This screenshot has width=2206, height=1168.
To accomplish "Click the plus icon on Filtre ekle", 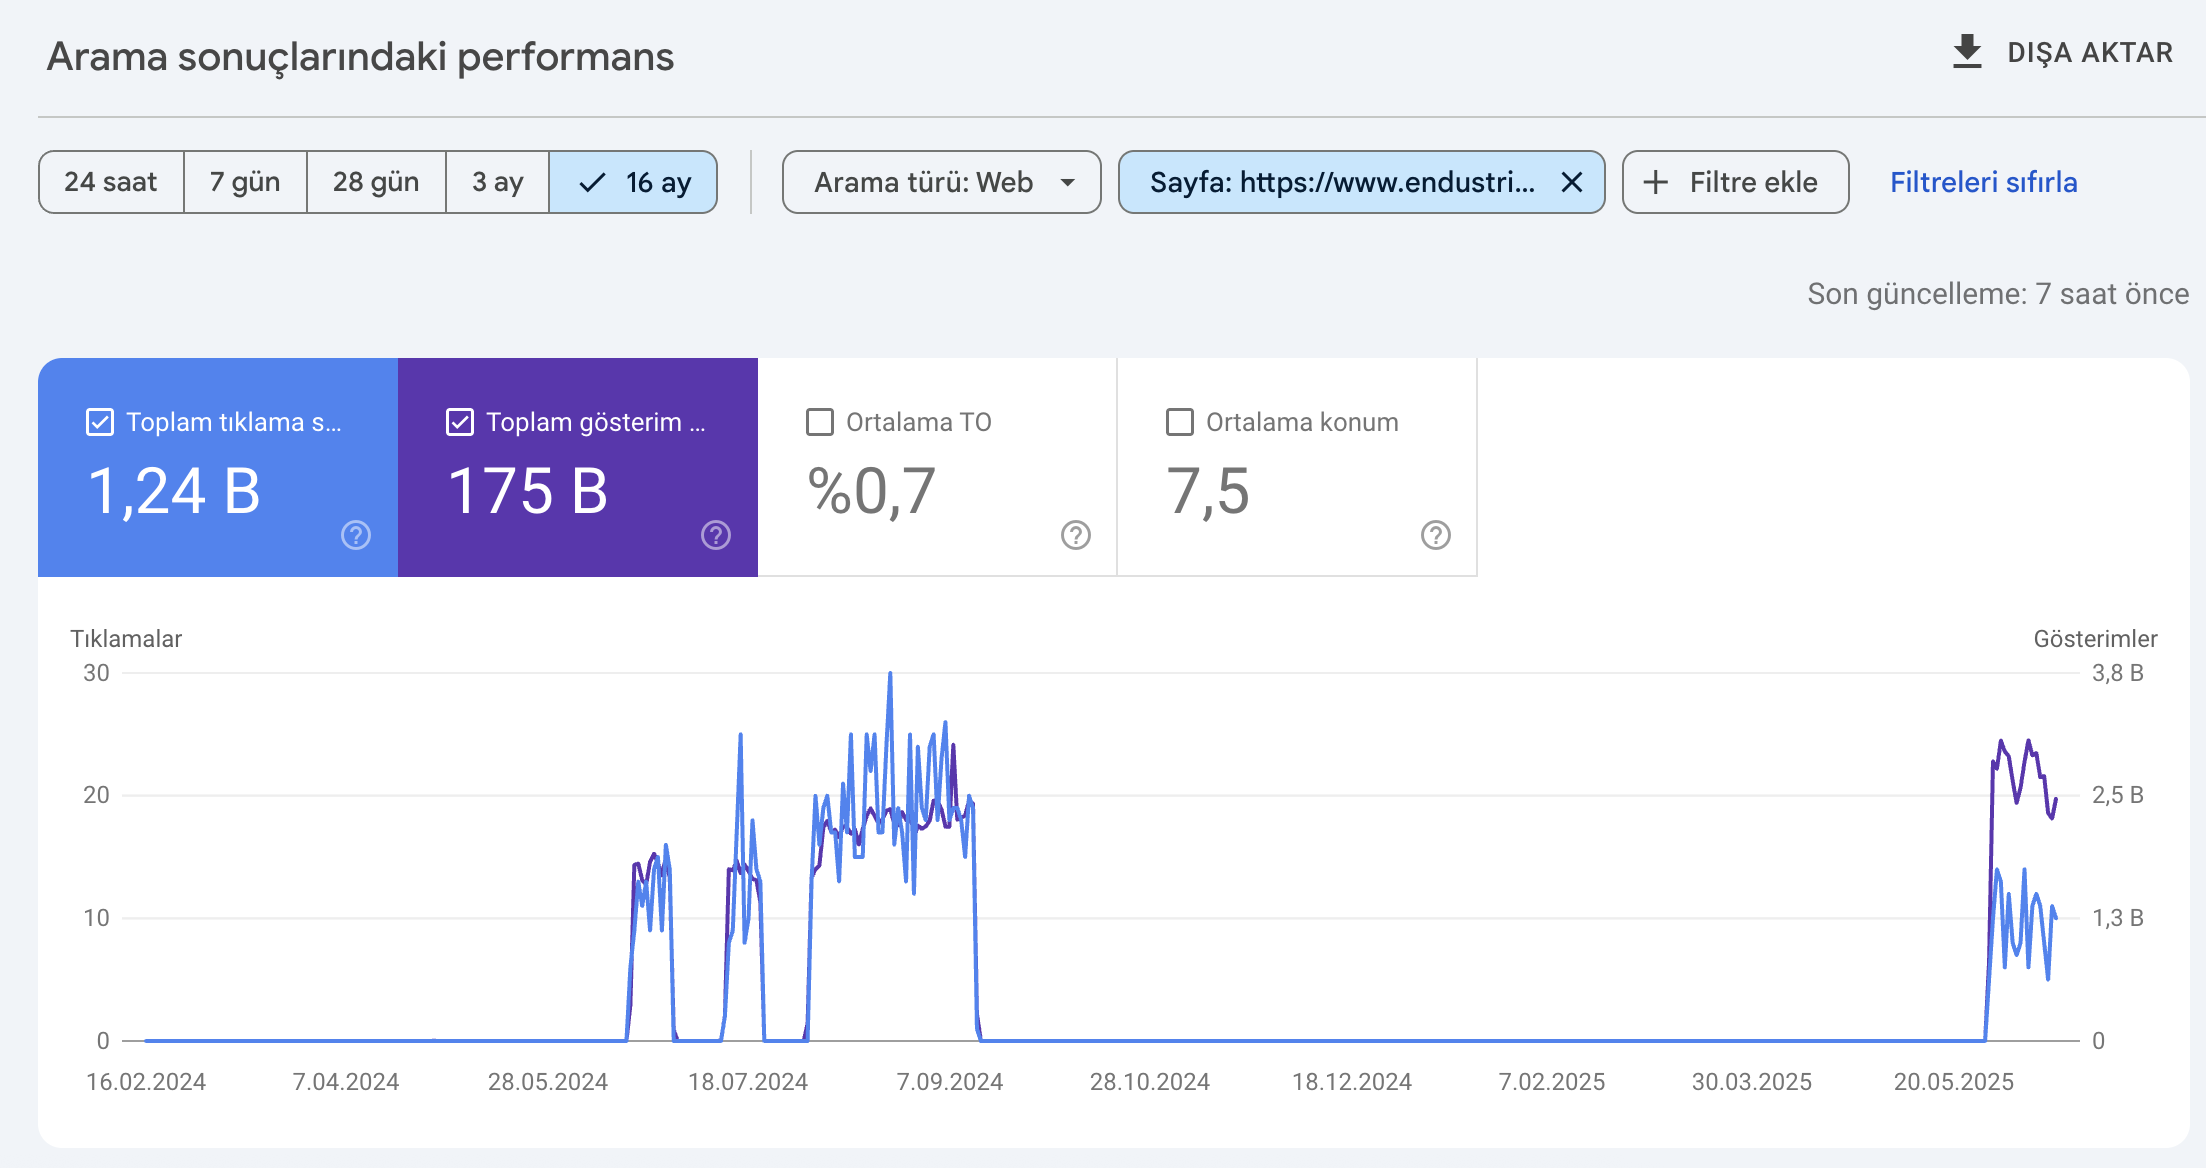I will click(1656, 182).
